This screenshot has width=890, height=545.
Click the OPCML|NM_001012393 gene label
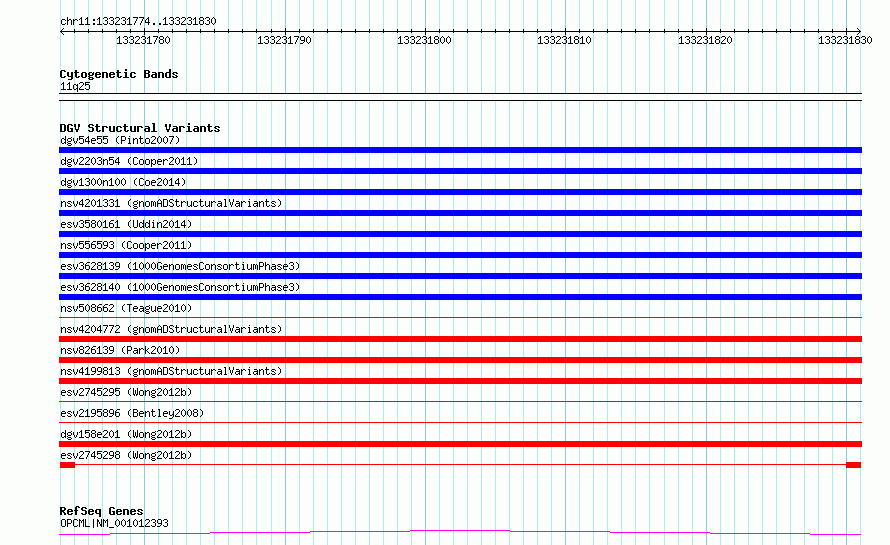pos(114,523)
